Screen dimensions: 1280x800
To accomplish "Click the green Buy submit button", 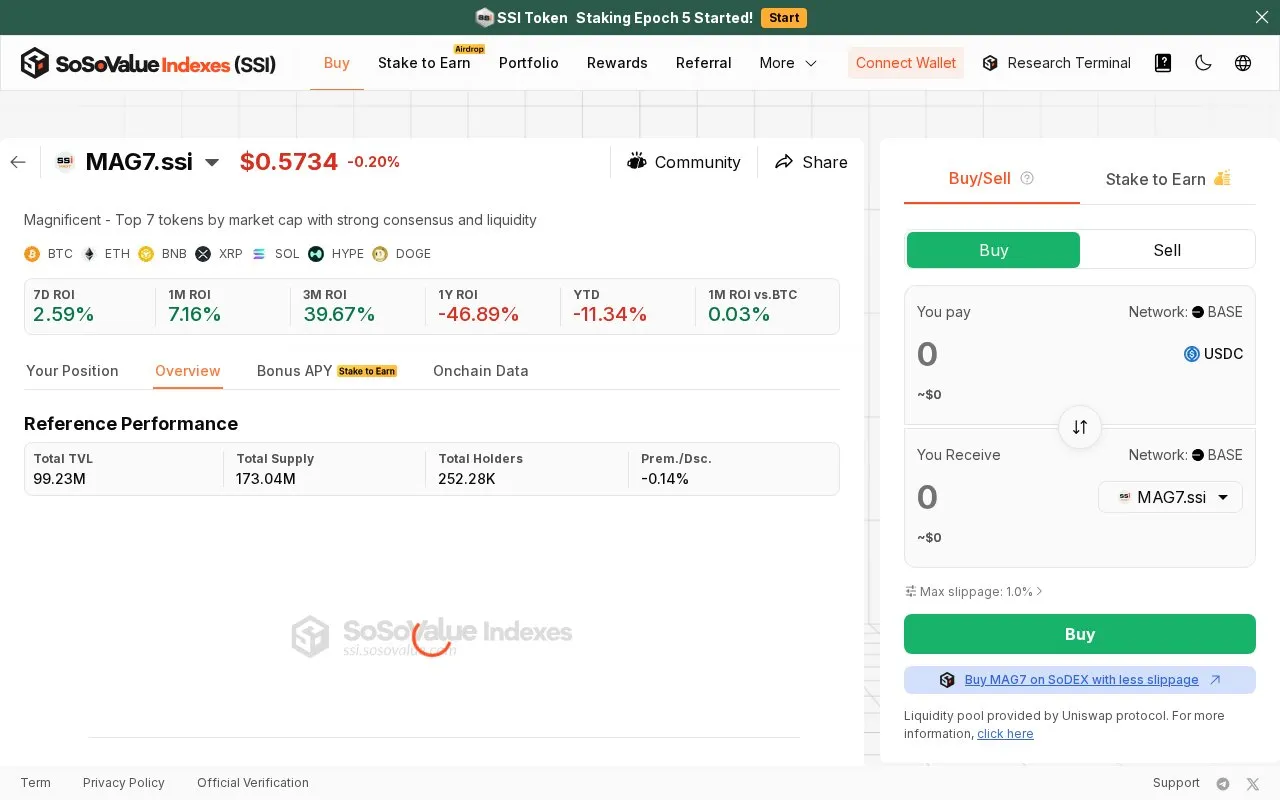I will pyautogui.click(x=1080, y=634).
